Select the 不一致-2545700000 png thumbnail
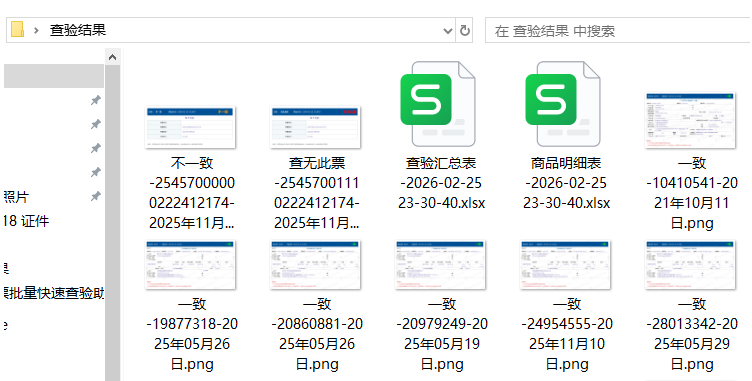 tap(190, 128)
